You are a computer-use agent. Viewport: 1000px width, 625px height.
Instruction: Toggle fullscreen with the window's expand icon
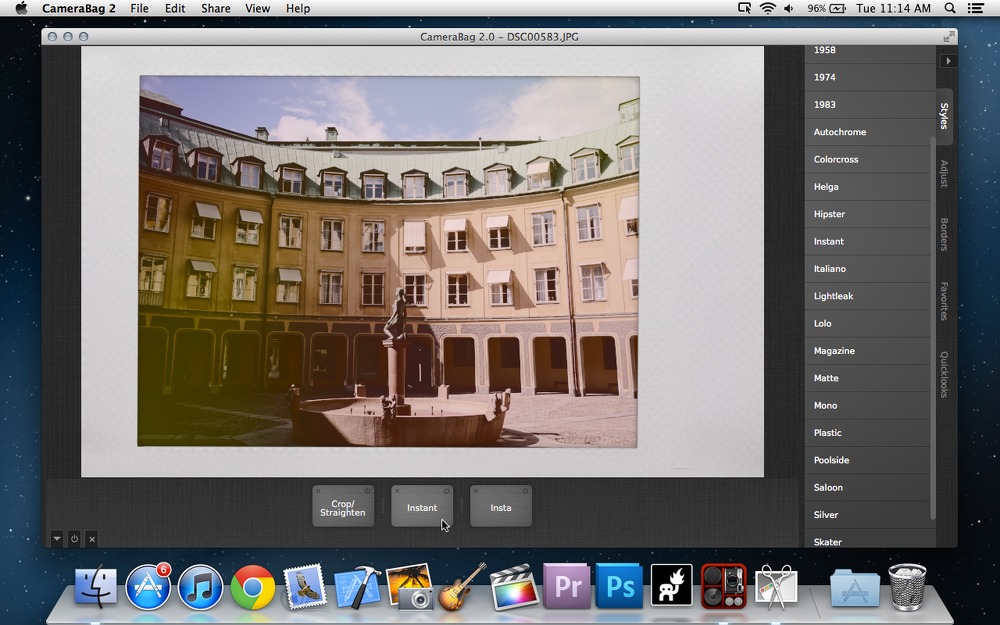[949, 37]
